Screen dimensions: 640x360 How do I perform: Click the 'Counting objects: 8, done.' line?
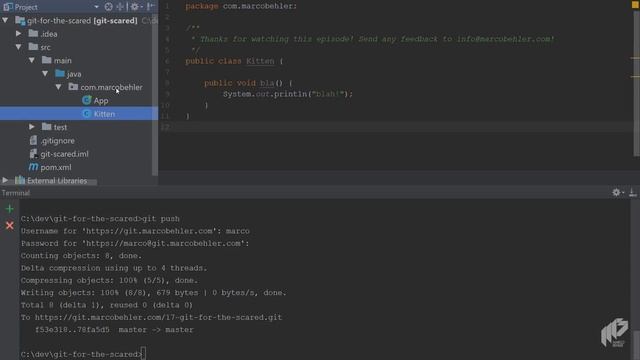pyautogui.click(x=81, y=256)
